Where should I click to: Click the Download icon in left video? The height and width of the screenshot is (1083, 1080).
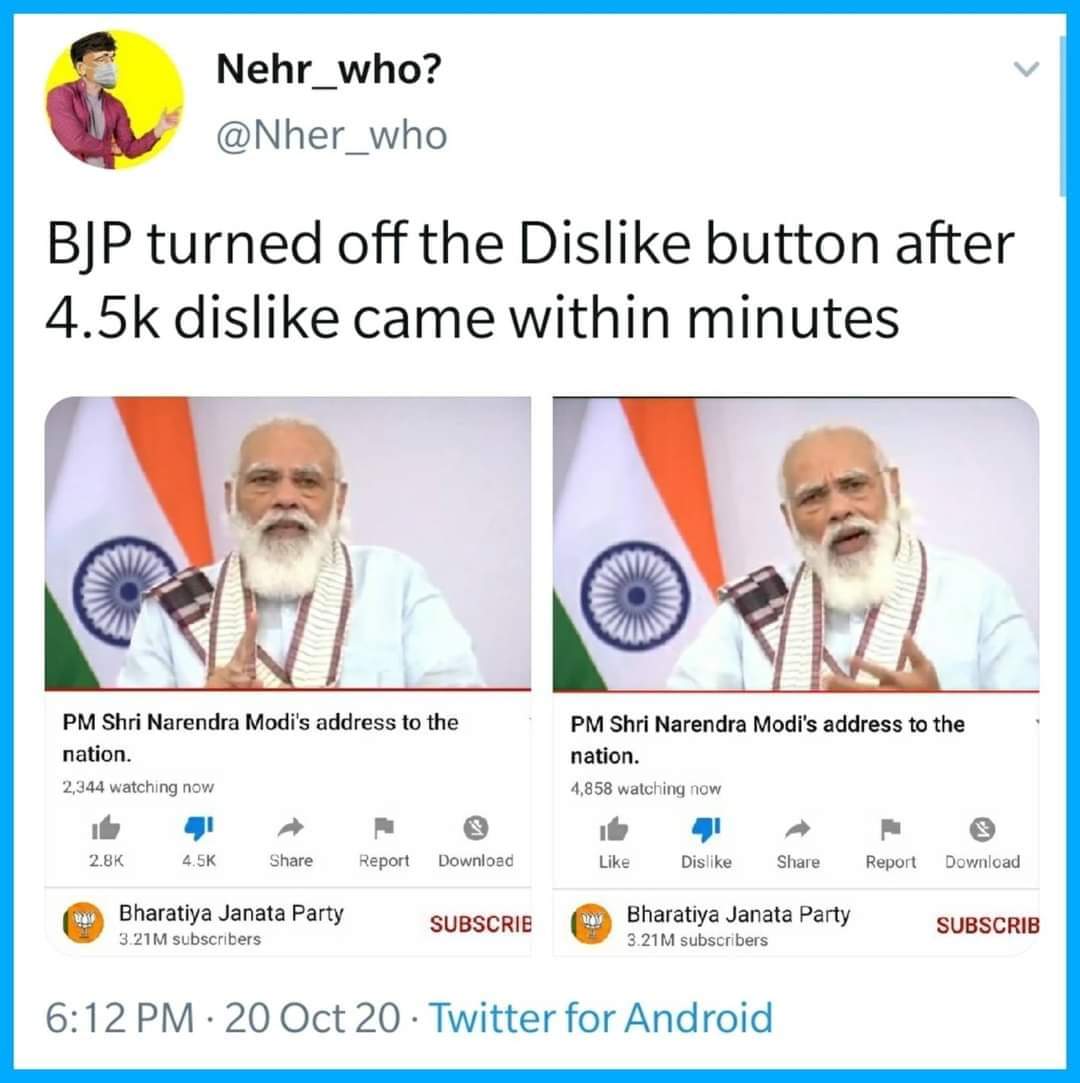tap(476, 828)
